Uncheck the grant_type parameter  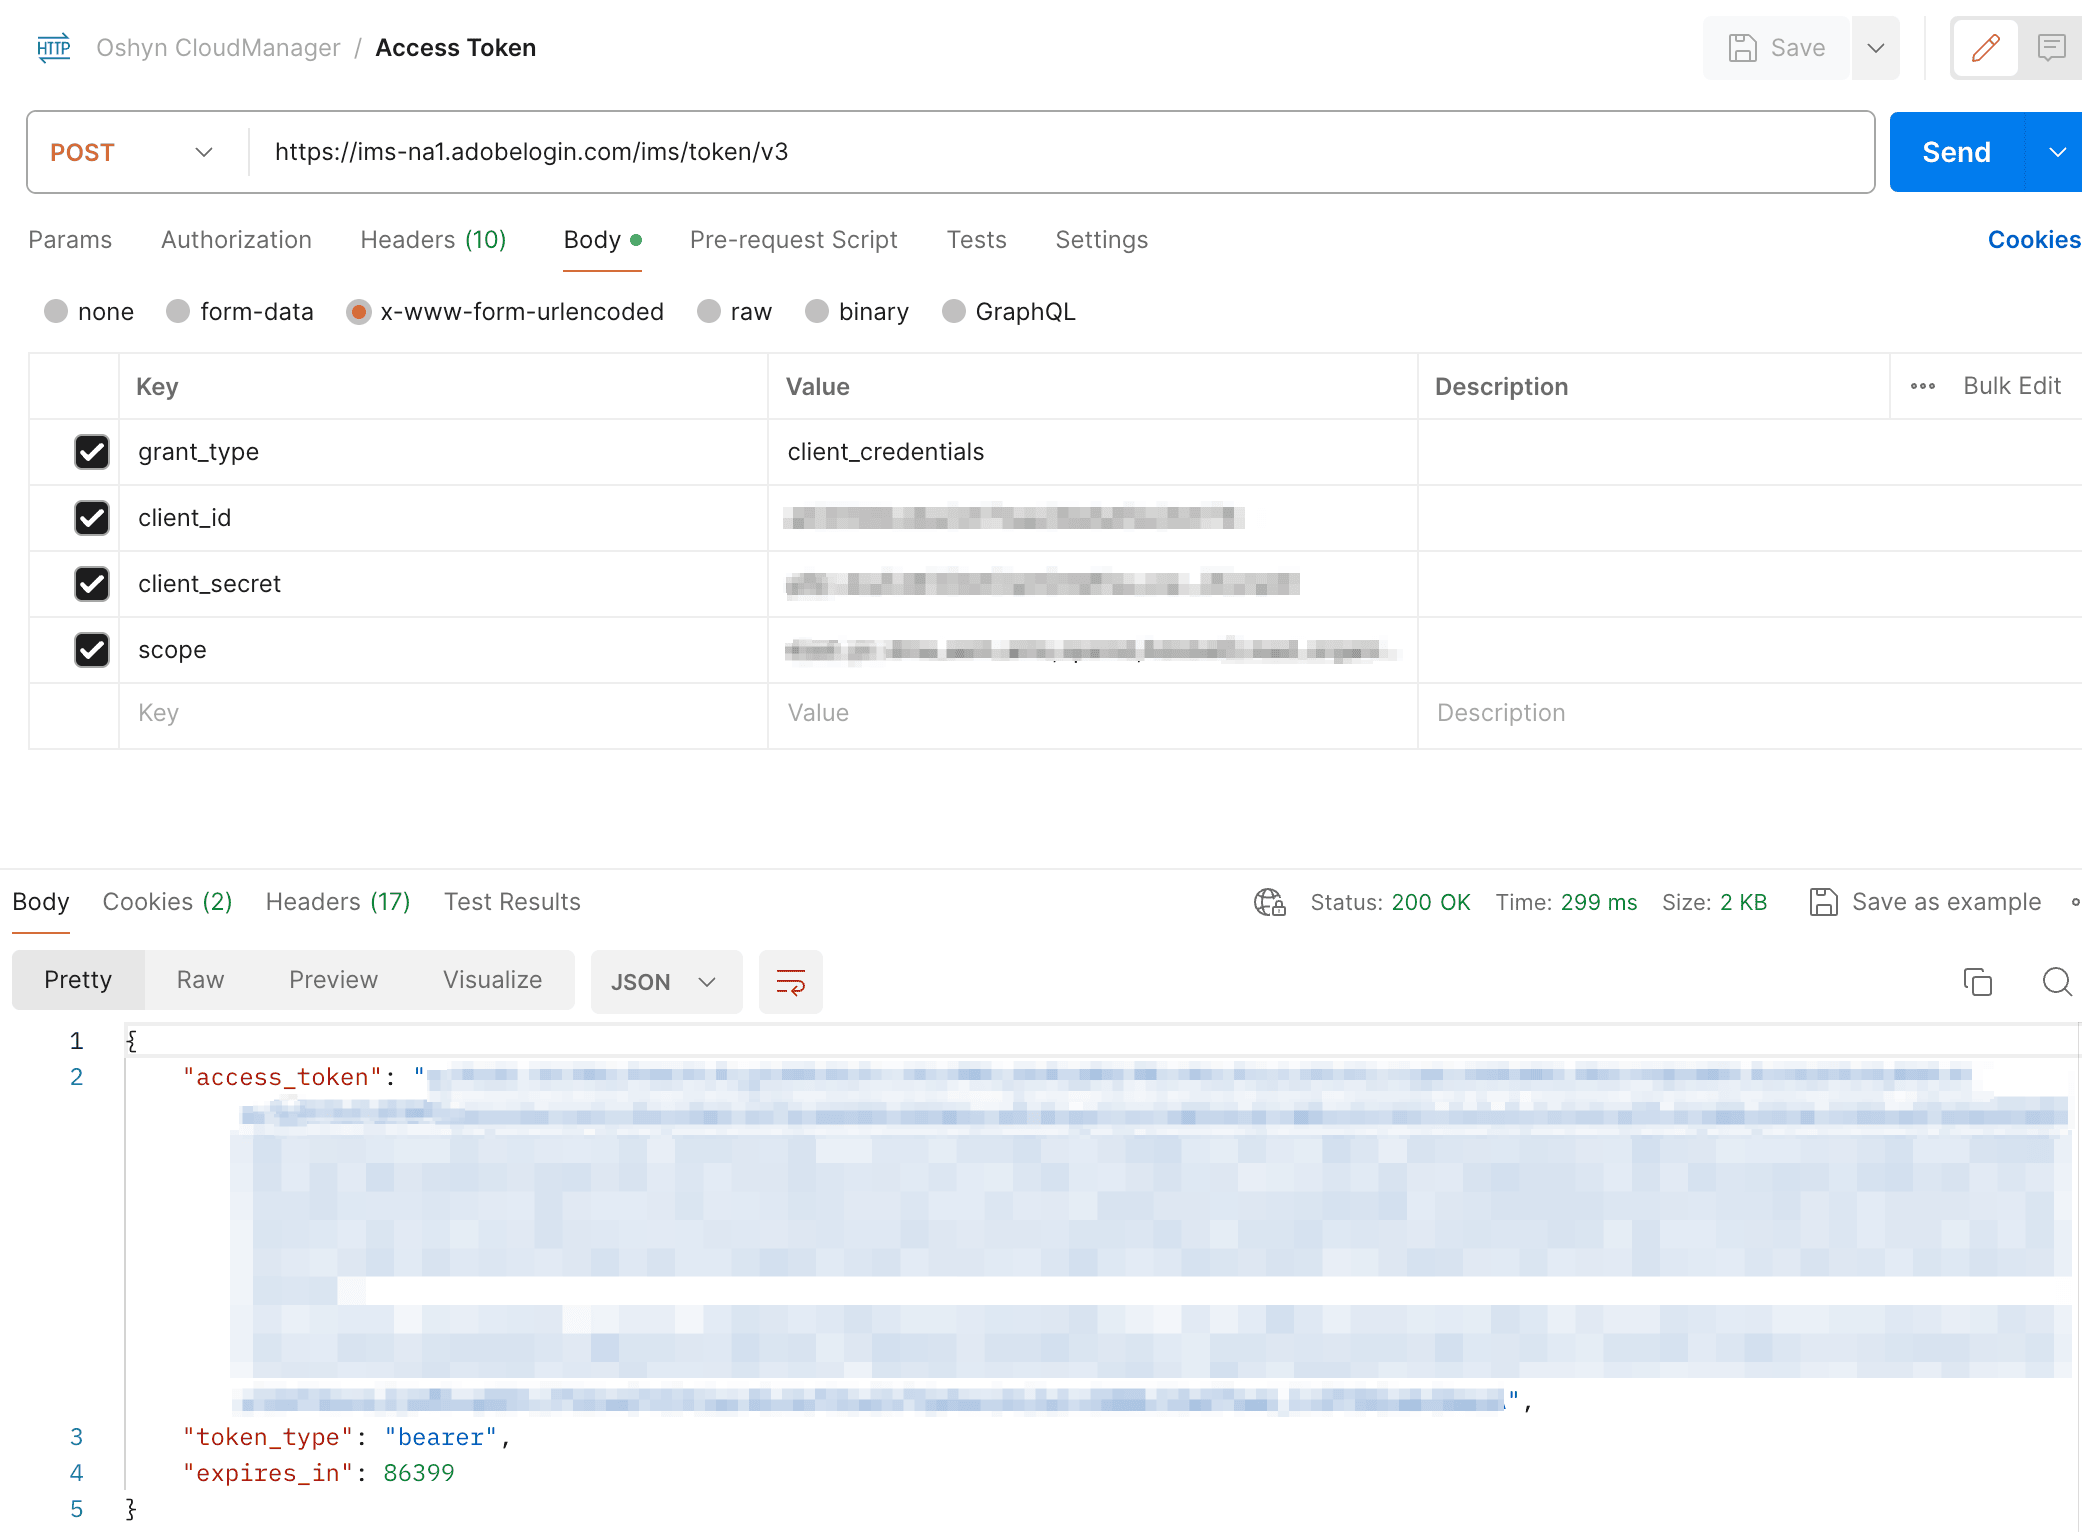coord(92,452)
